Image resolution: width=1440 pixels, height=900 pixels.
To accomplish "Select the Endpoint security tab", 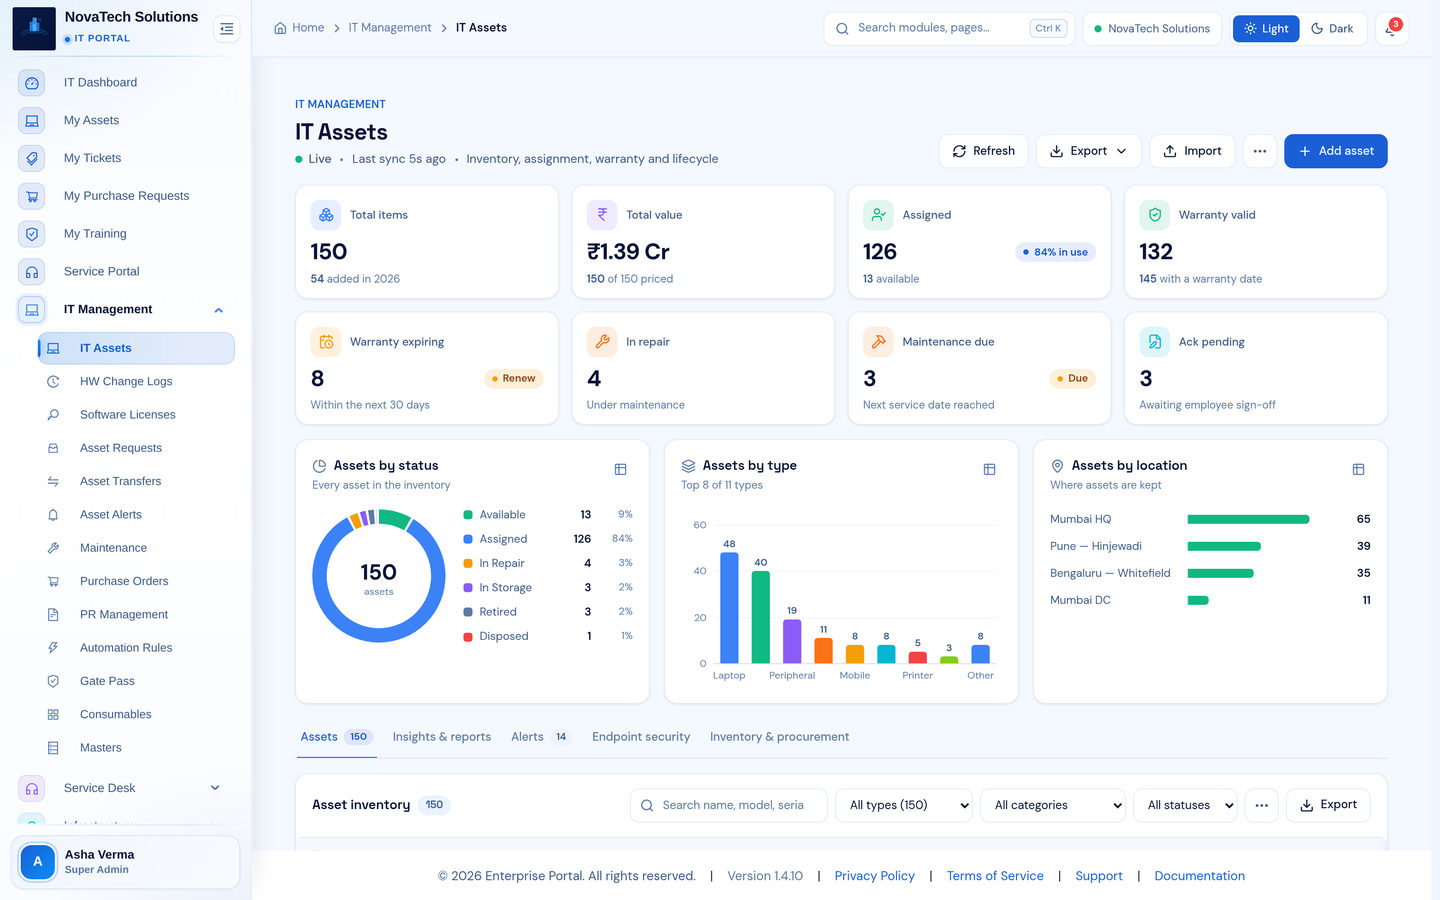I will (x=641, y=737).
